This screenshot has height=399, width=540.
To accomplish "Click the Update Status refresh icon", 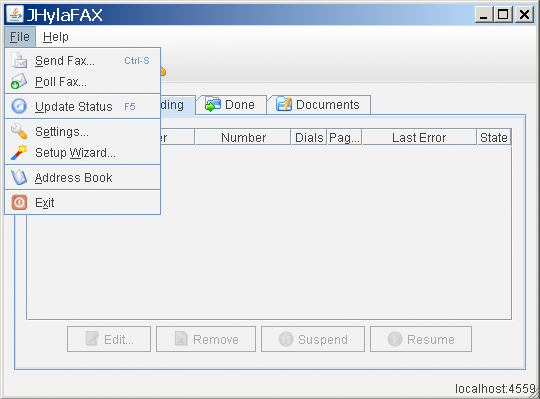I will pos(19,106).
